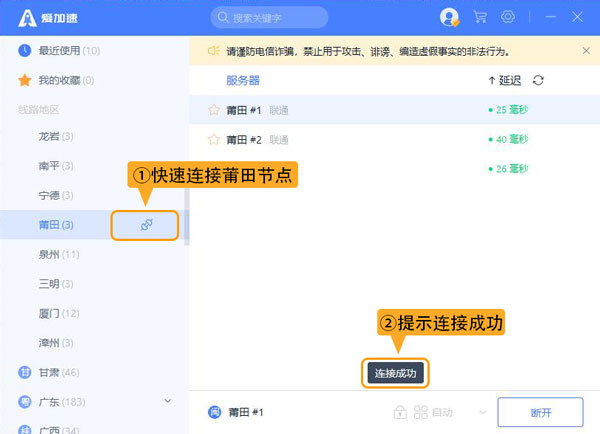Click the 搜索关键字 search field

tap(270, 18)
